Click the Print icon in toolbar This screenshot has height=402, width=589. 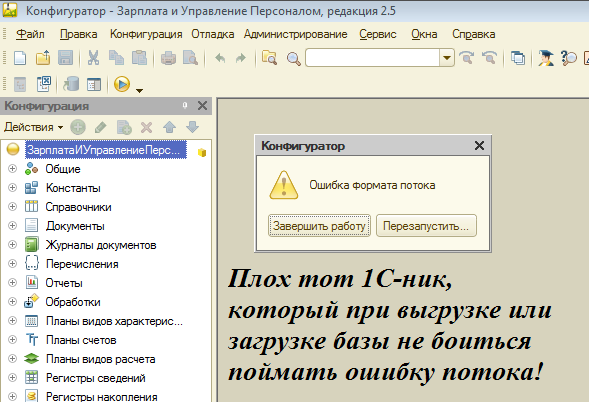[168, 58]
